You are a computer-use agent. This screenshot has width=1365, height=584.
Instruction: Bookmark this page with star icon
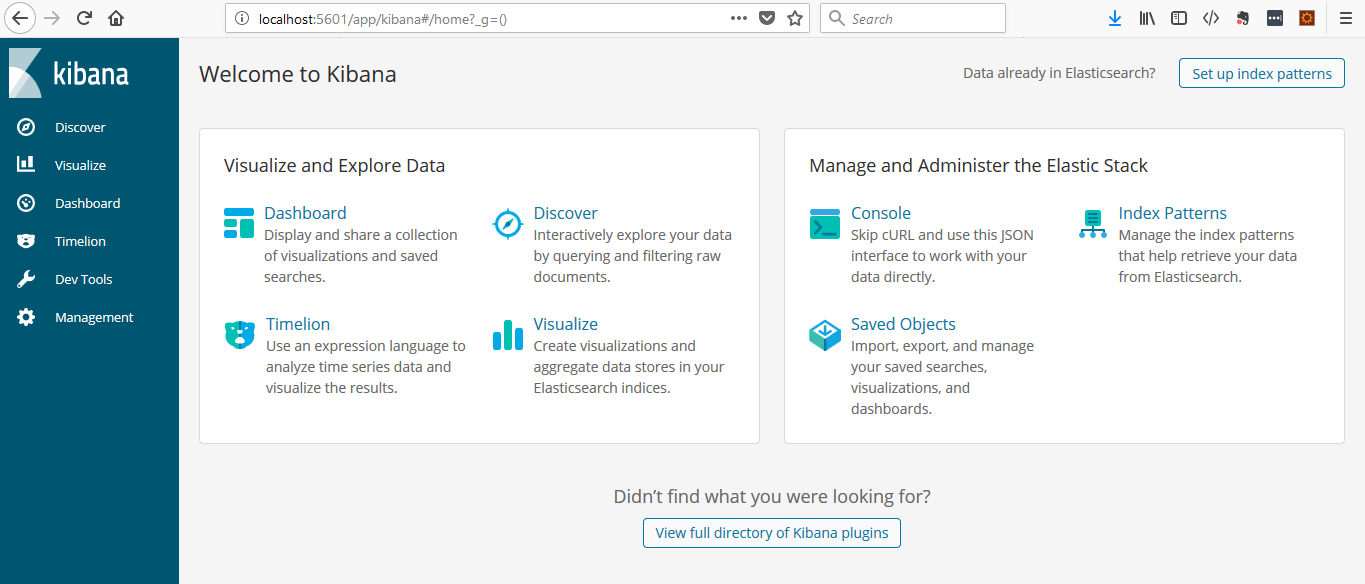tap(795, 18)
